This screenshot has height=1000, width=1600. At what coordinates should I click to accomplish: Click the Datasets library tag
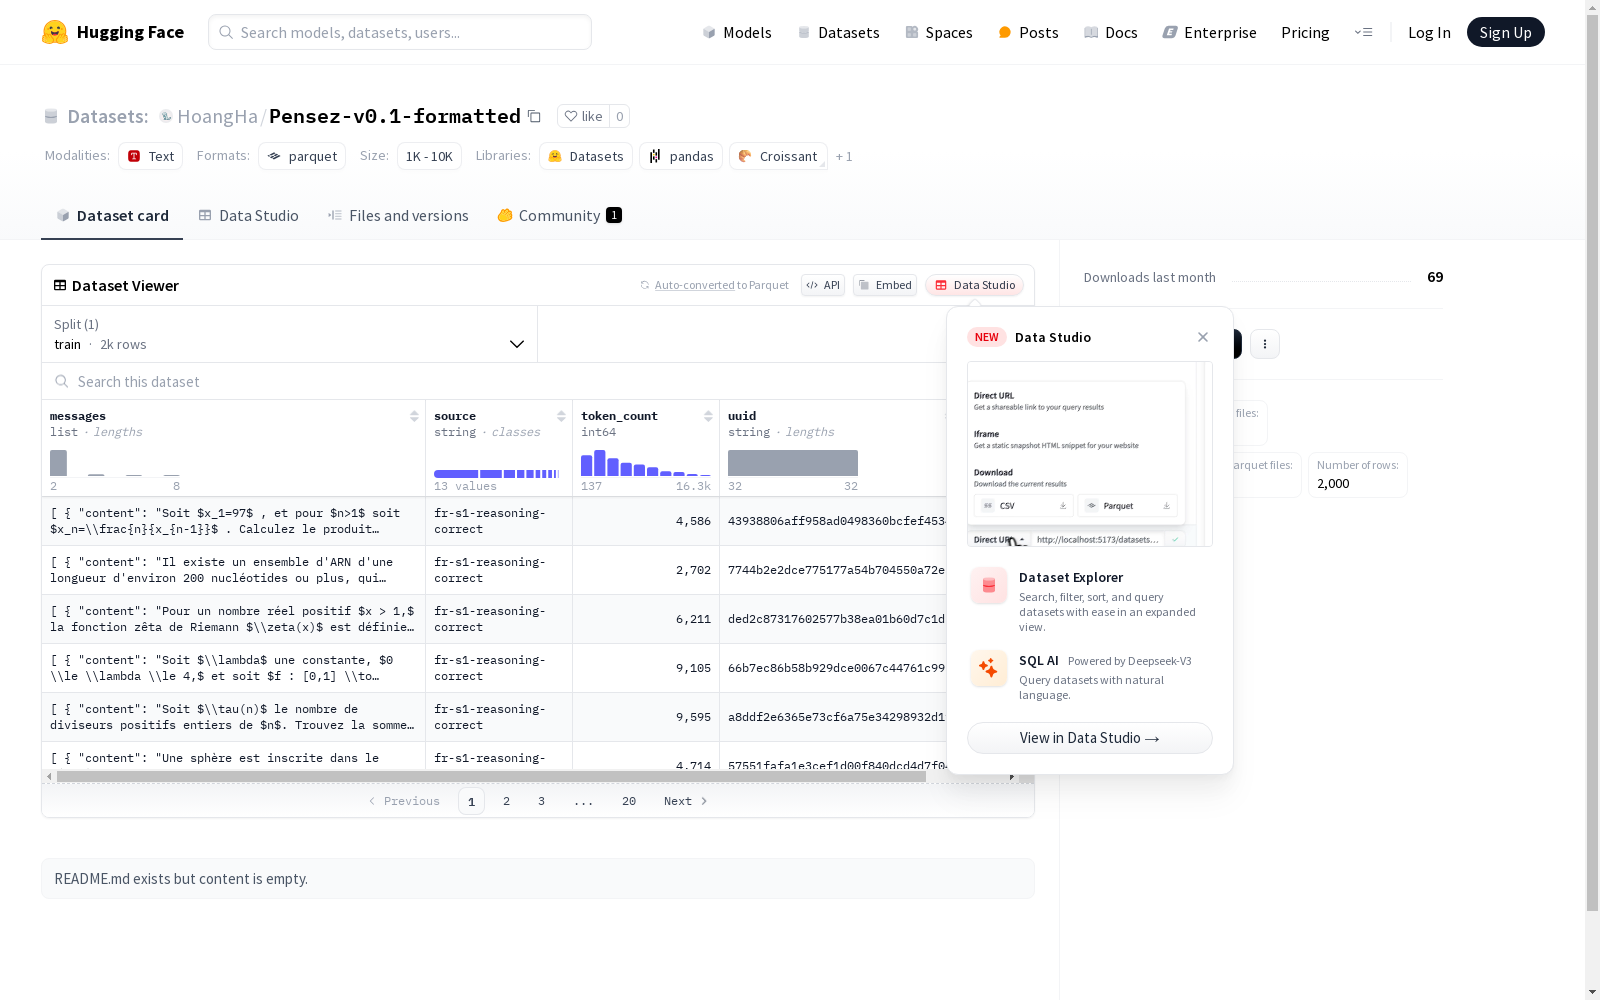(x=586, y=156)
